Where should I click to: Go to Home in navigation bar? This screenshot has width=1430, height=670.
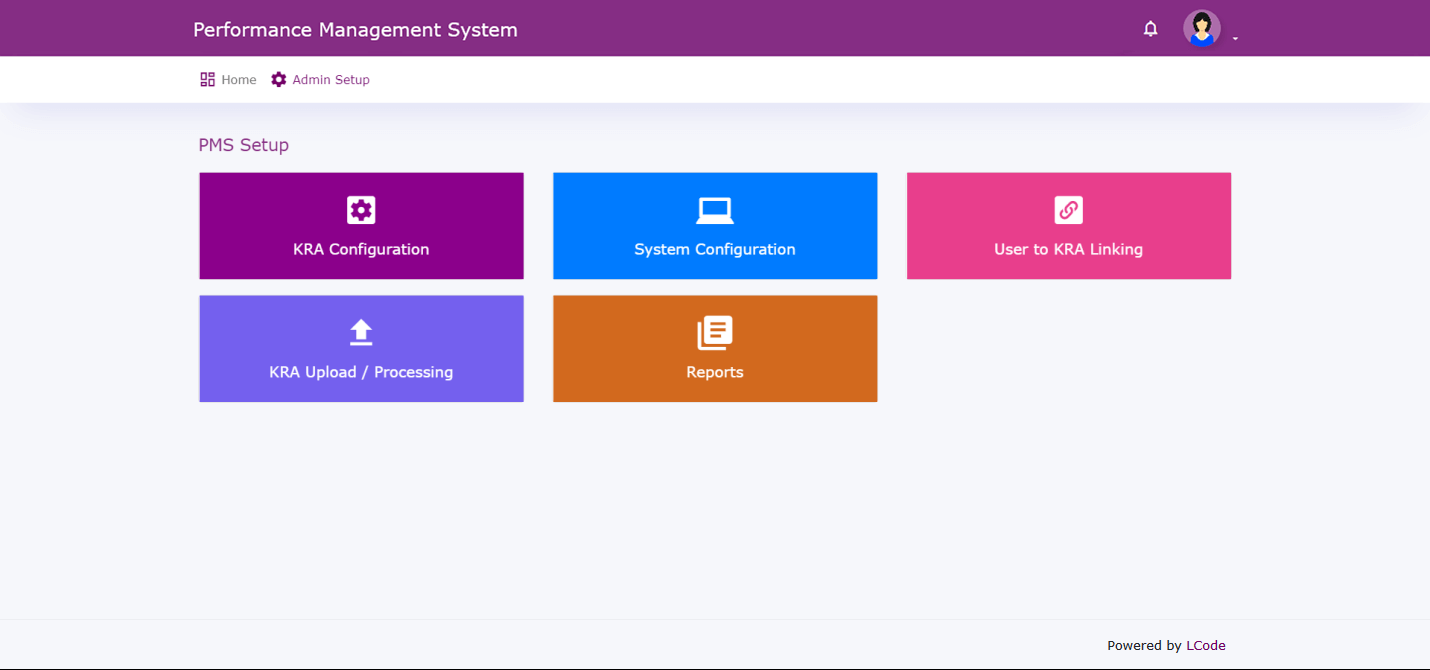[228, 80]
